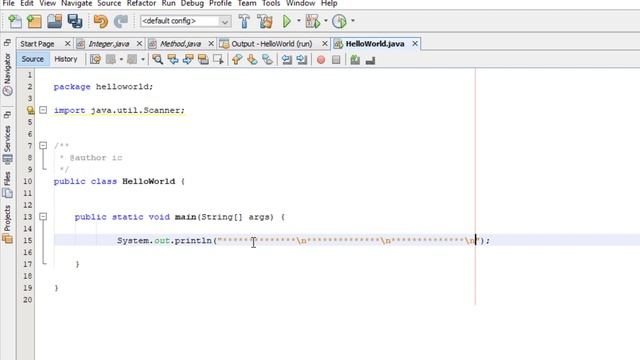This screenshot has width=640, height=360.
Task: Click the Previous Bookmark icon
Action: 237,60
